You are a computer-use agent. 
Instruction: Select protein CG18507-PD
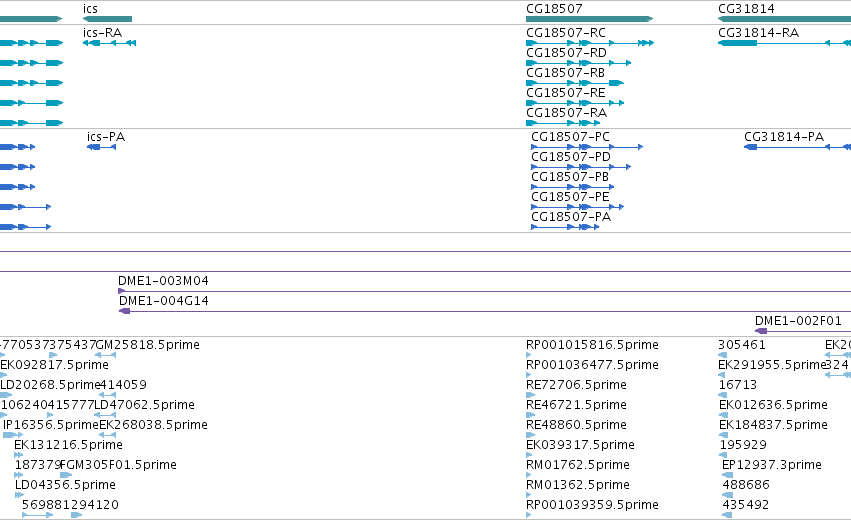571,157
